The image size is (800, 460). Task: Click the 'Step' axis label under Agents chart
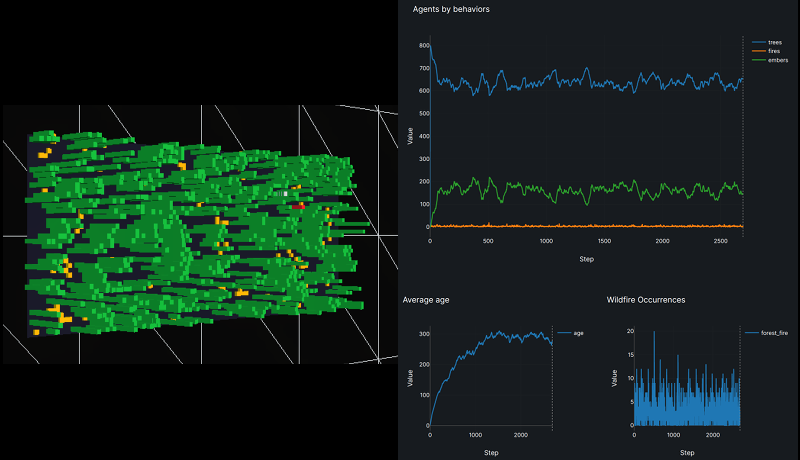click(x=589, y=259)
